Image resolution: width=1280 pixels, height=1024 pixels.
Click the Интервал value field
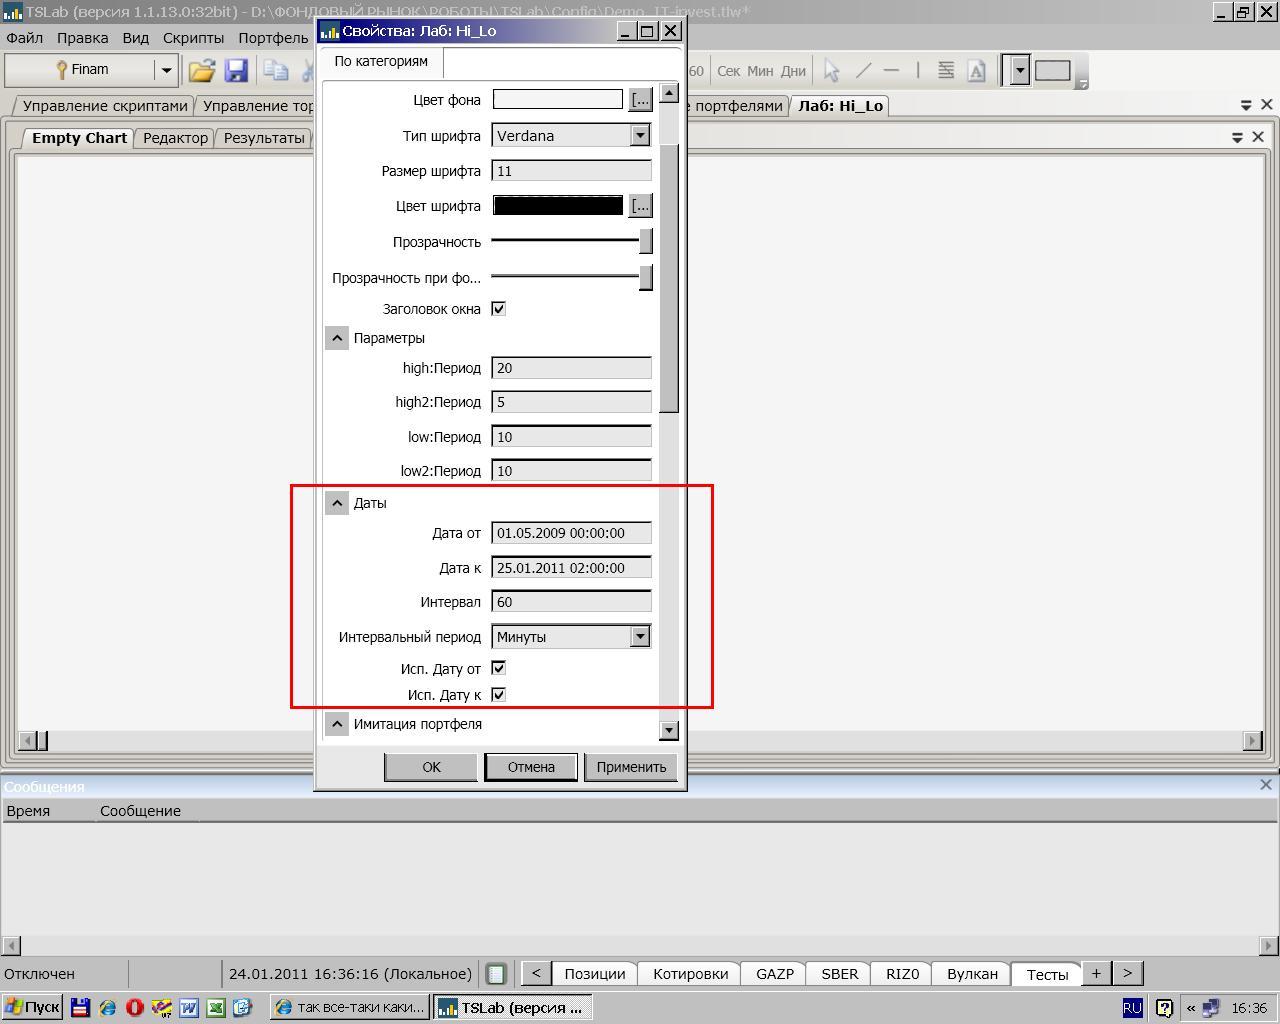click(x=571, y=602)
